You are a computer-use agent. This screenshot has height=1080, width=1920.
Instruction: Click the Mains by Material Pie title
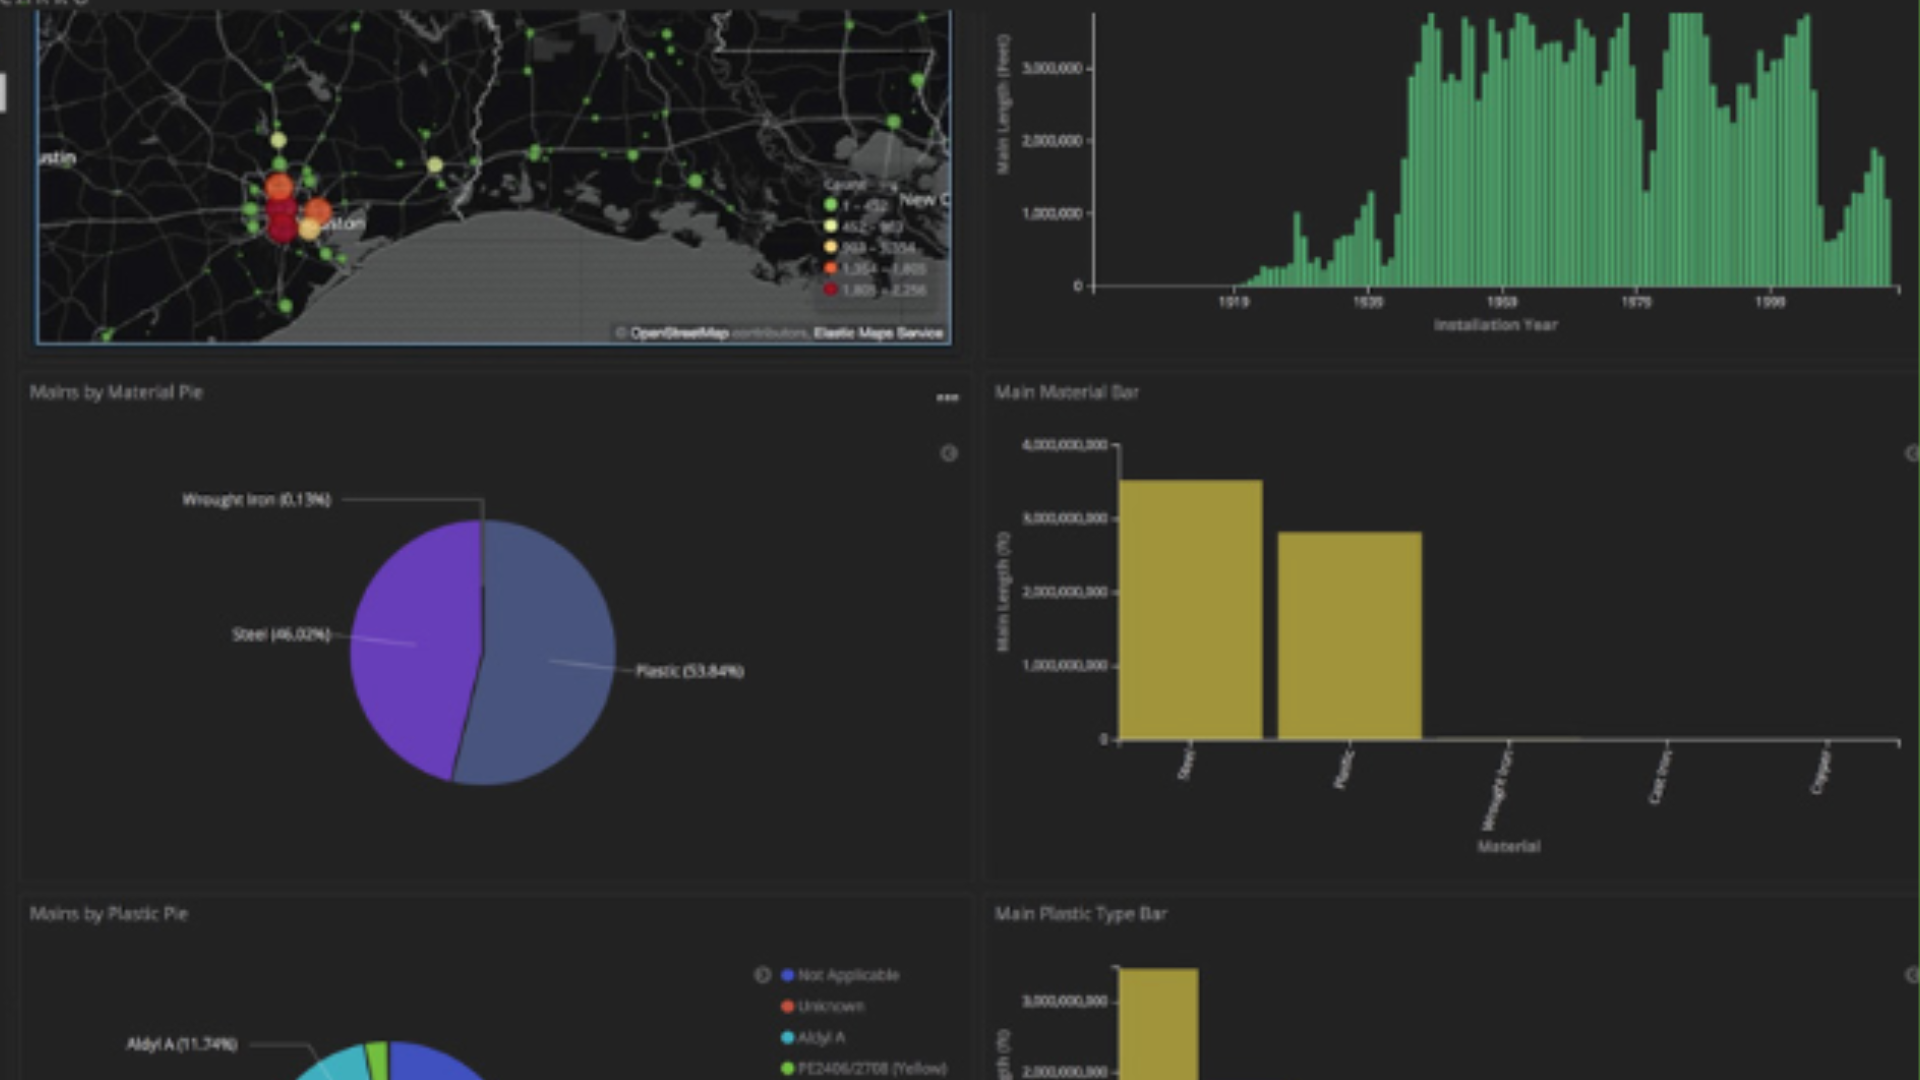[116, 392]
